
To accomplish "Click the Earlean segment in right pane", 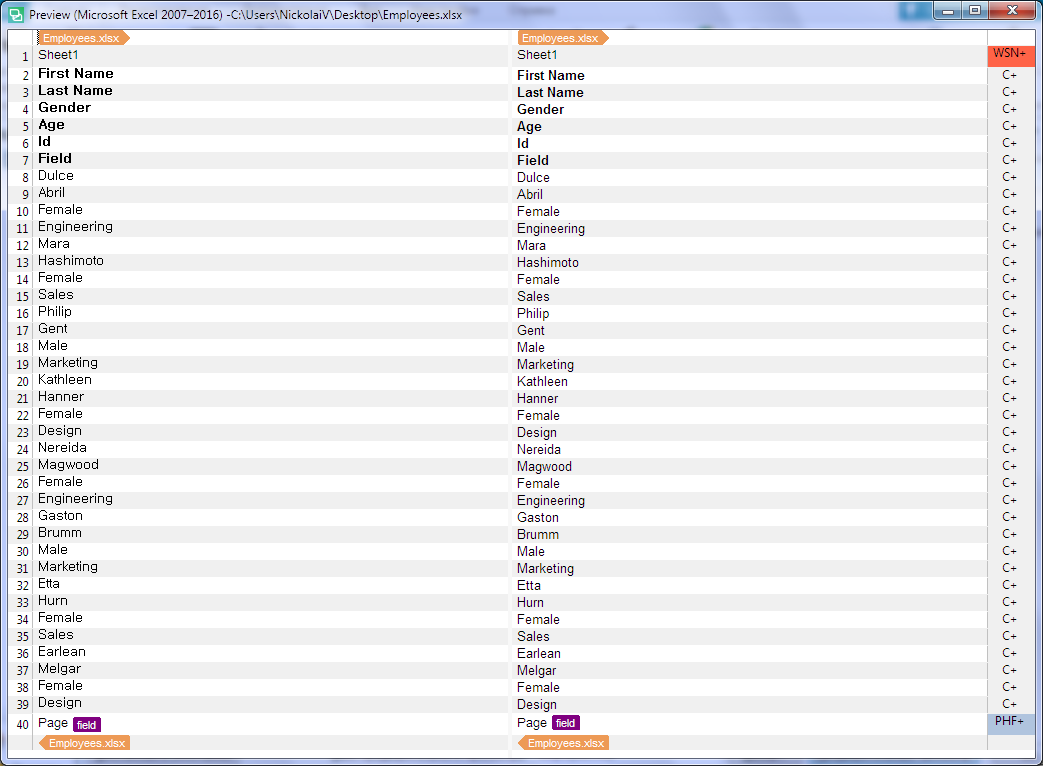I will point(539,653).
